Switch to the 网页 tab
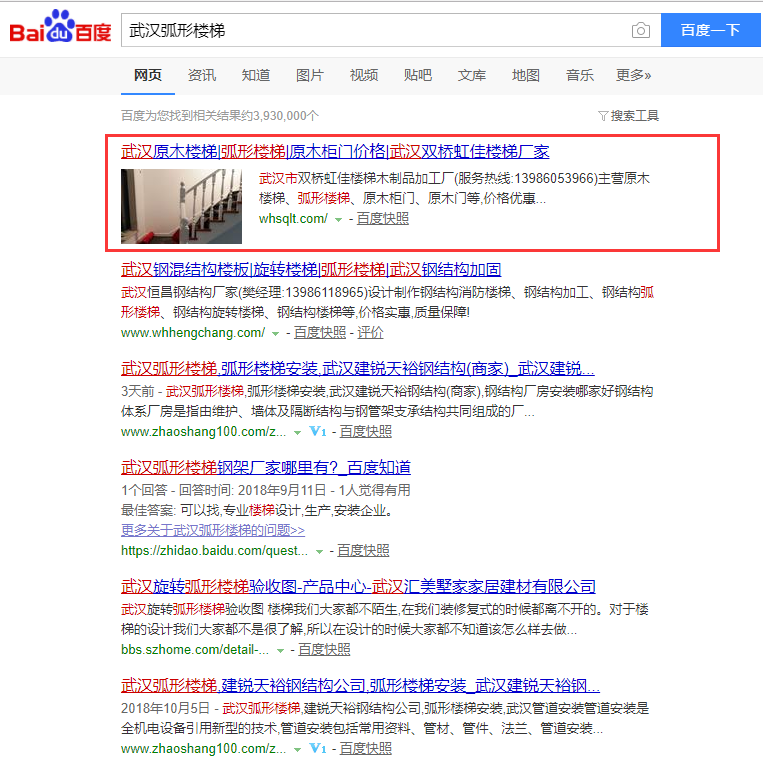This screenshot has width=763, height=765. 148,75
